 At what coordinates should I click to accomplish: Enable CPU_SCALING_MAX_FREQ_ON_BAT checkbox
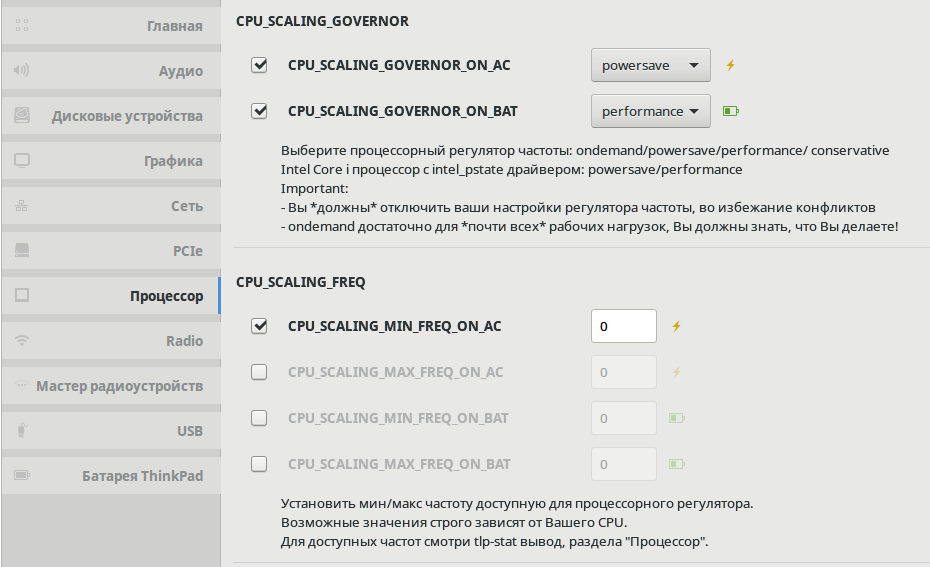click(x=259, y=464)
